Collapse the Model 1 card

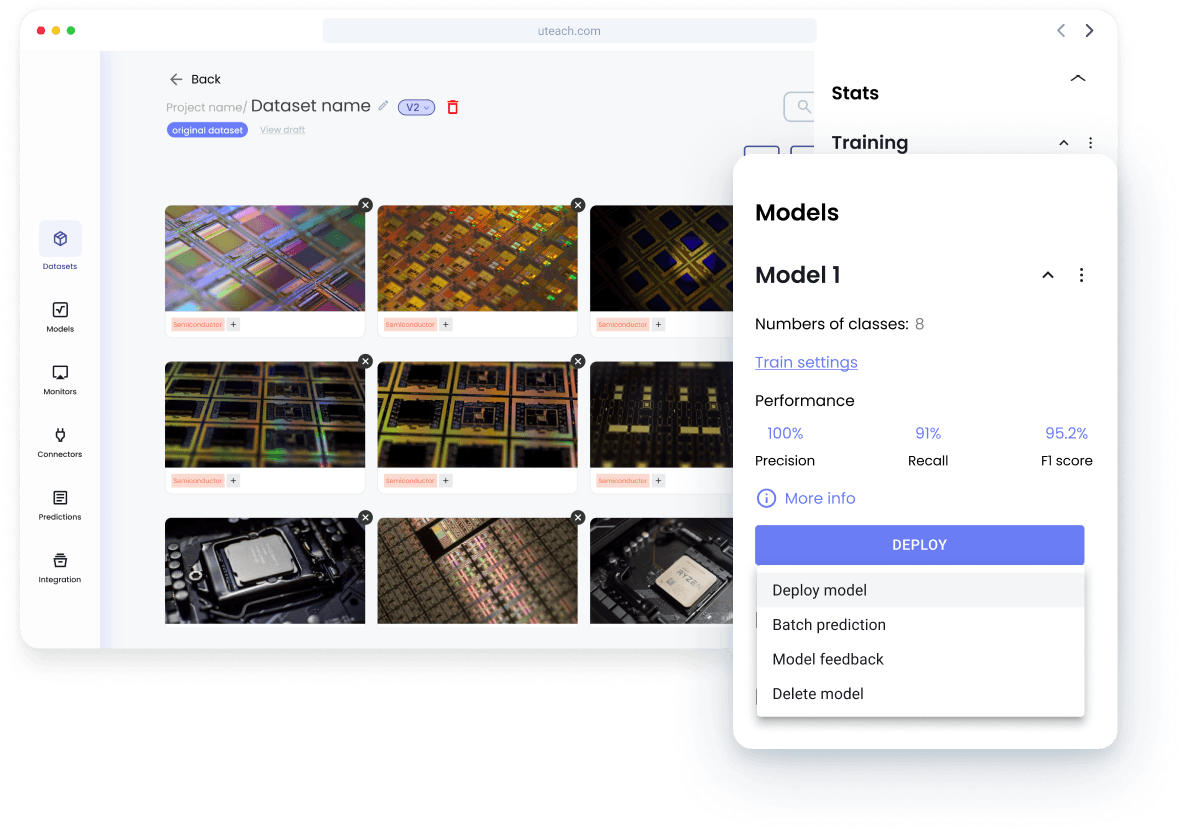coord(1047,275)
